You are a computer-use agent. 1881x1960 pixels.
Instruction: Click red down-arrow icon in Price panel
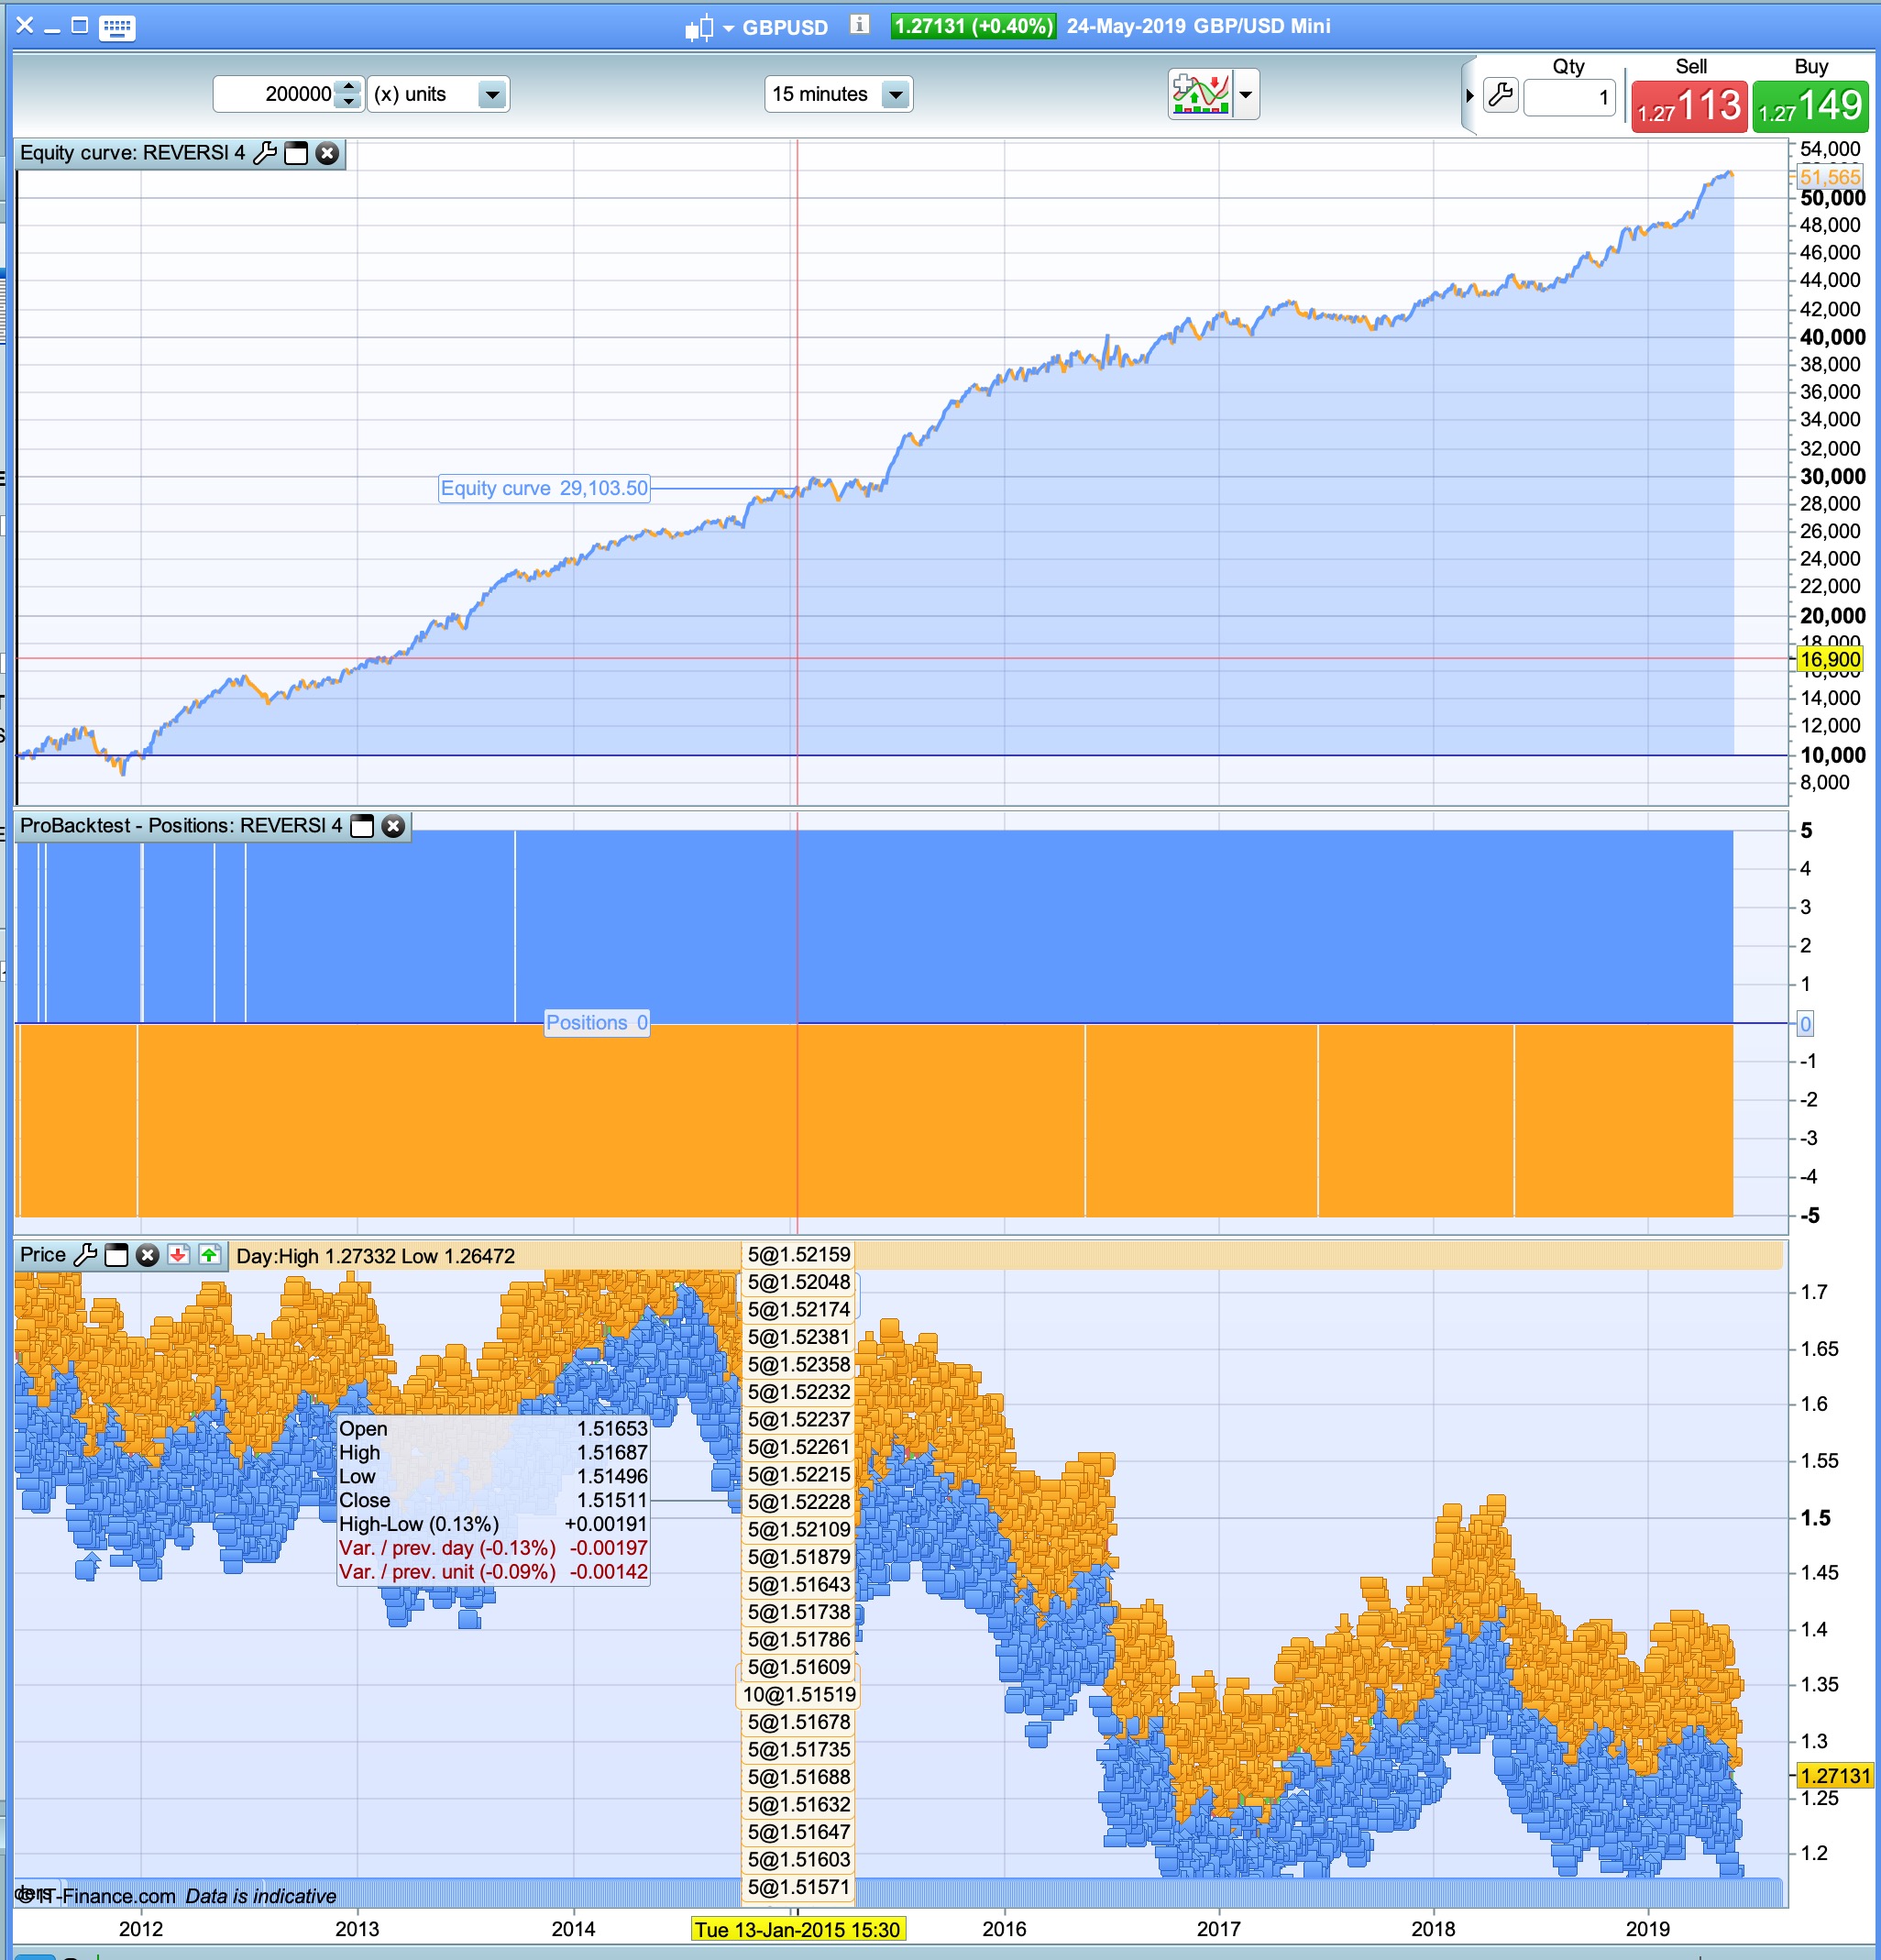click(x=178, y=1255)
